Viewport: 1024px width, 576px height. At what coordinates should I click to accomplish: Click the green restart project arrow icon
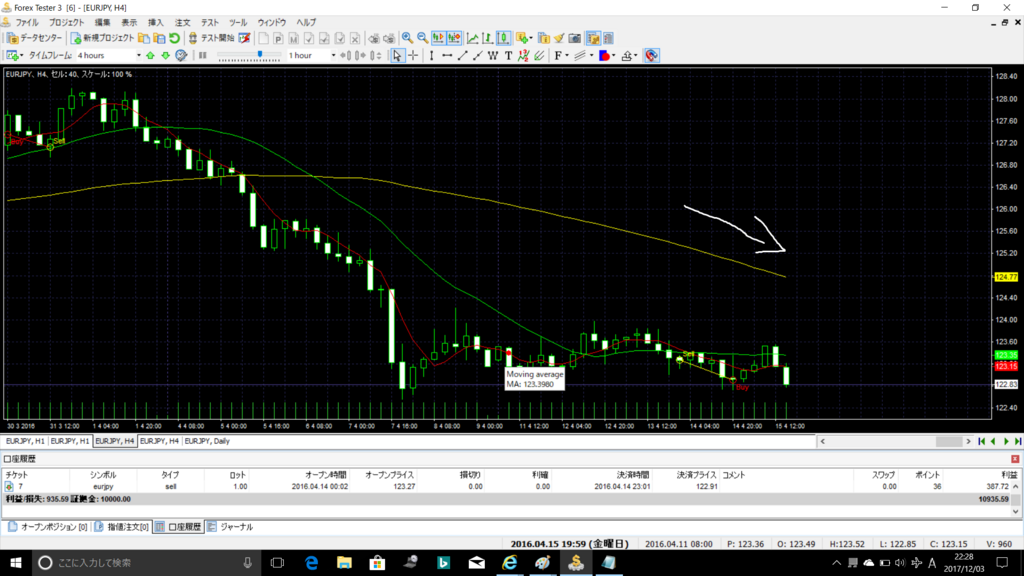174,38
